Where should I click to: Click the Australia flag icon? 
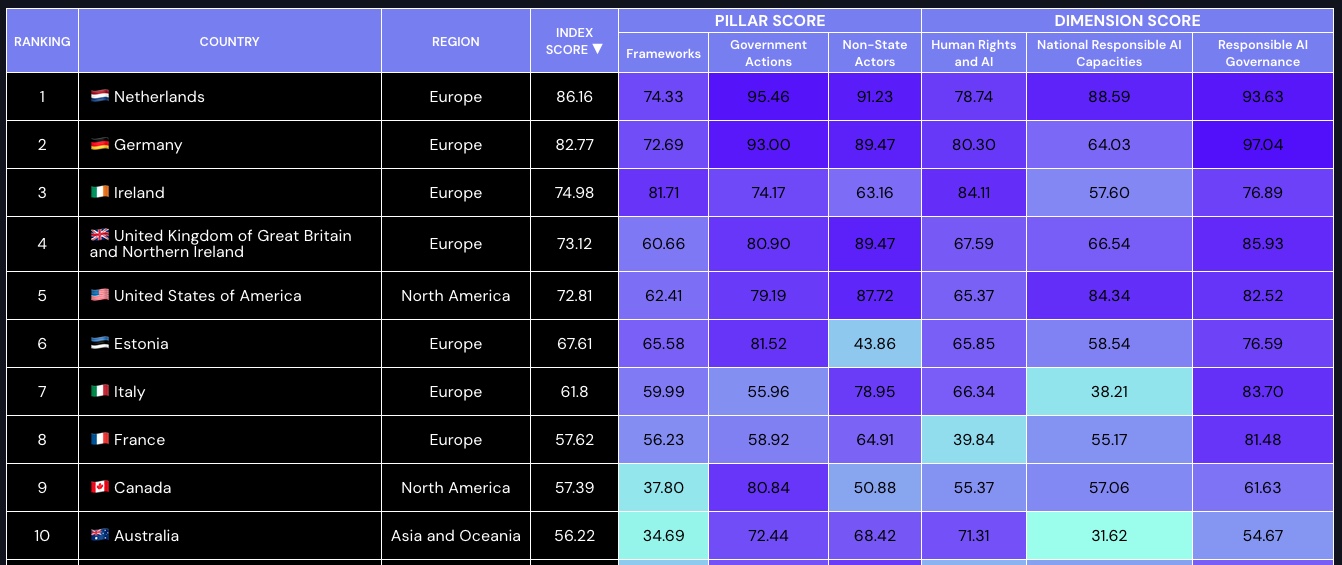click(x=99, y=536)
